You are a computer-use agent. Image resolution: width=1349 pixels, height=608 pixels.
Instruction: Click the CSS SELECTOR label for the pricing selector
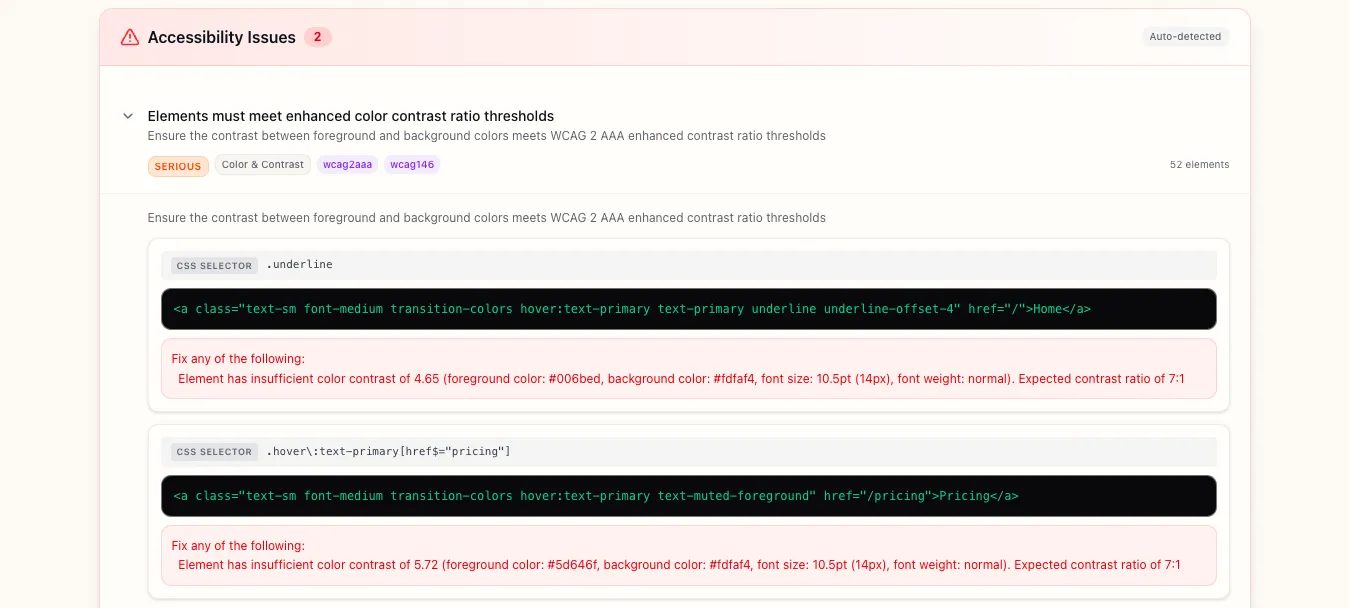click(214, 452)
